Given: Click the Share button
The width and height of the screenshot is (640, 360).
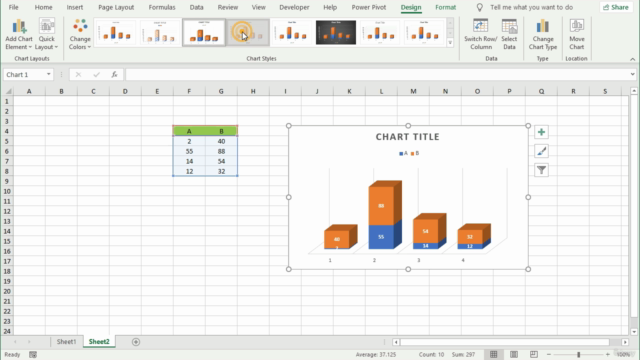Looking at the screenshot, I should 616,7.
